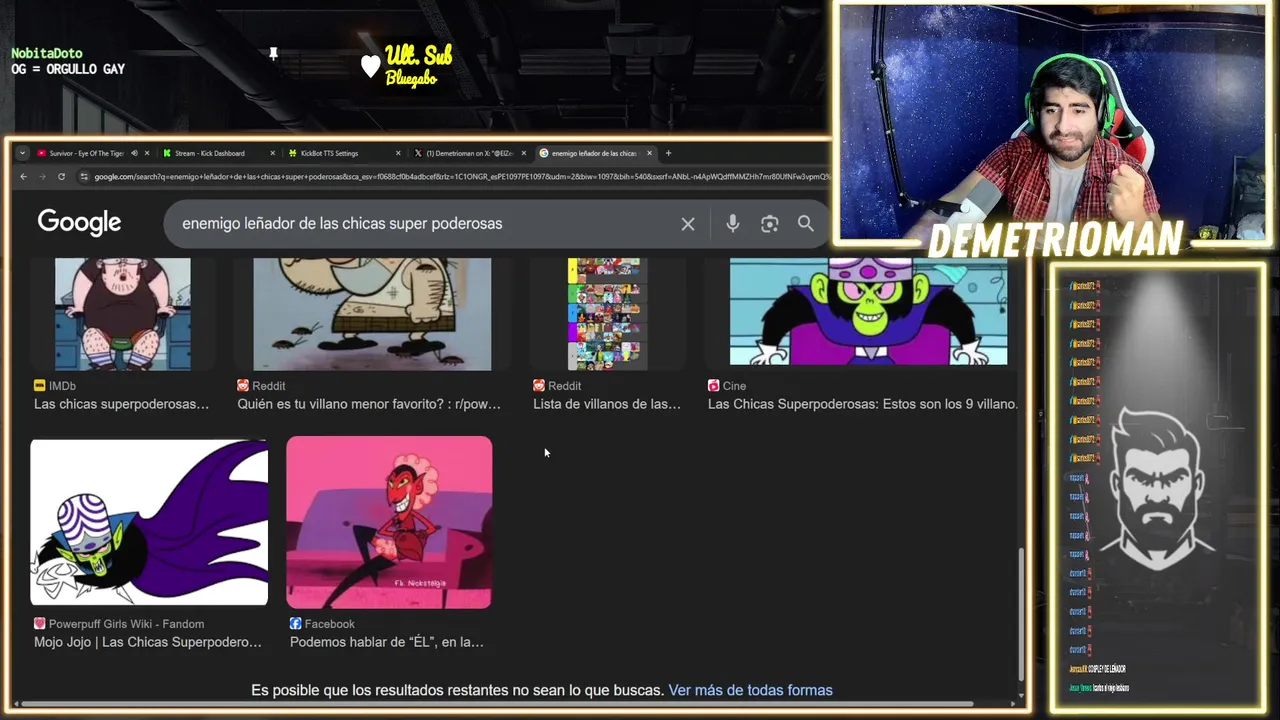
Task: Open the tab search dropdown arrow
Action: tap(22, 153)
